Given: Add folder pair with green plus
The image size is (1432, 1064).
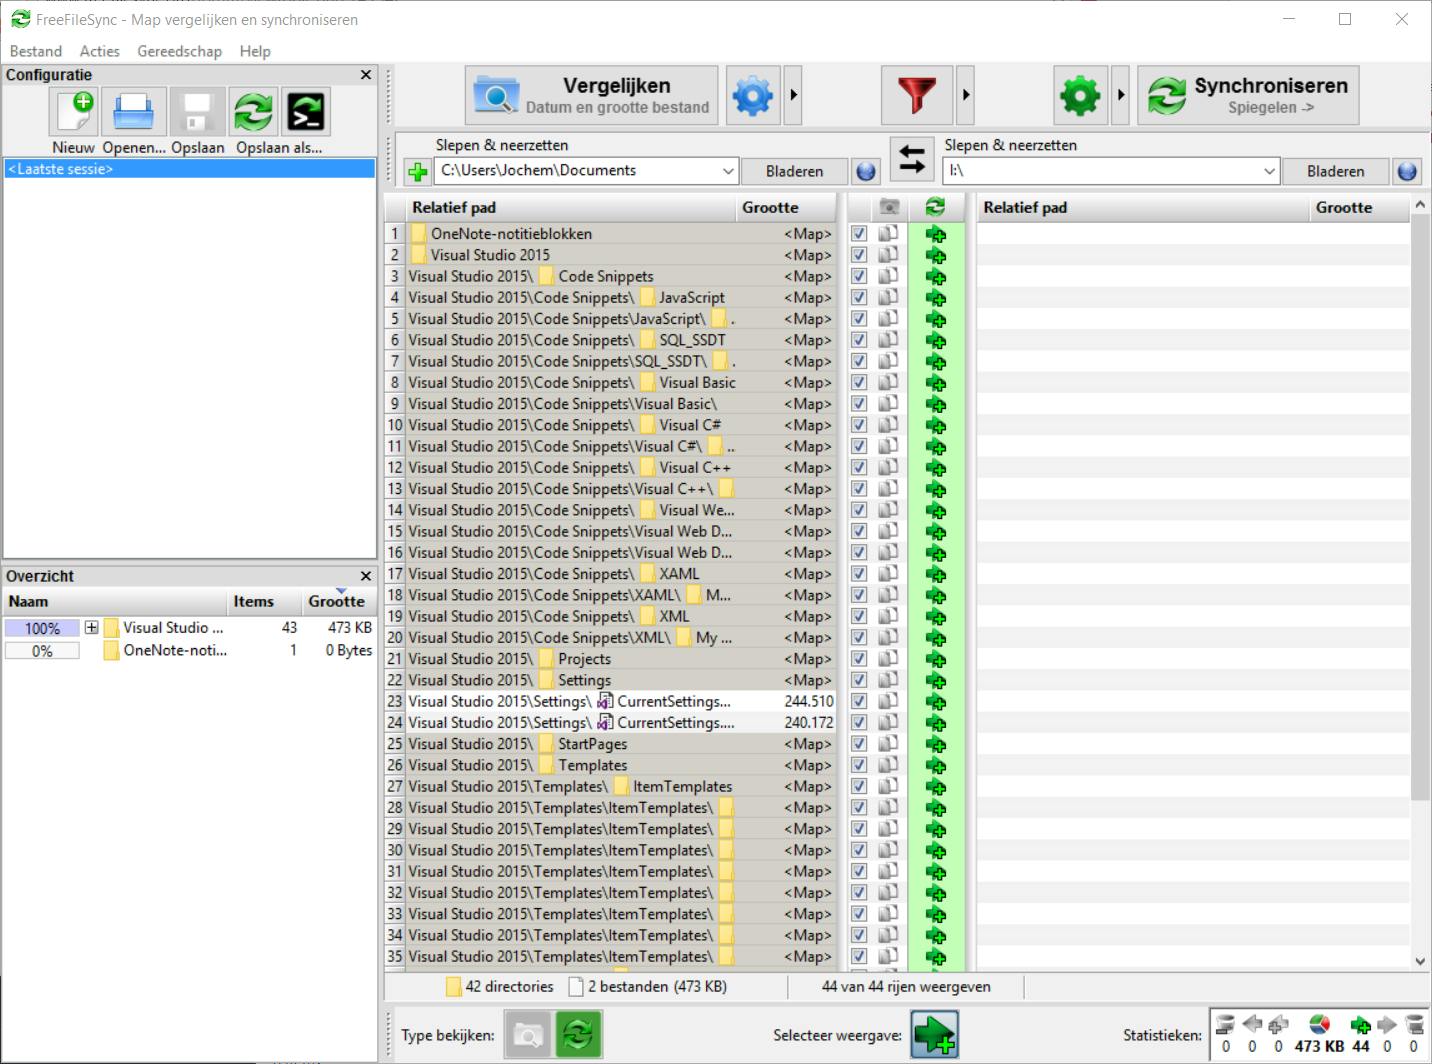Looking at the screenshot, I should (418, 172).
